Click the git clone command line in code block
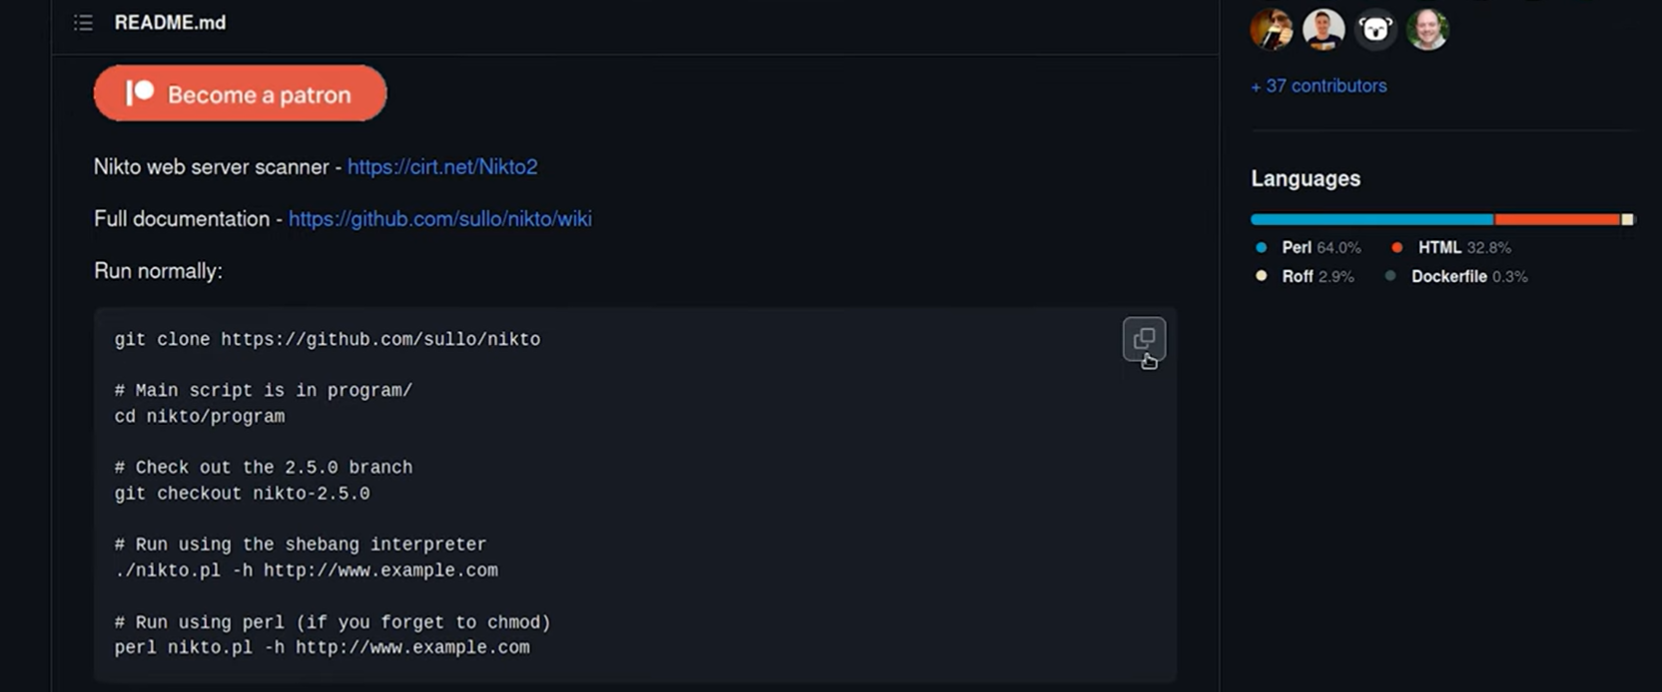The height and width of the screenshot is (692, 1662). [327, 339]
